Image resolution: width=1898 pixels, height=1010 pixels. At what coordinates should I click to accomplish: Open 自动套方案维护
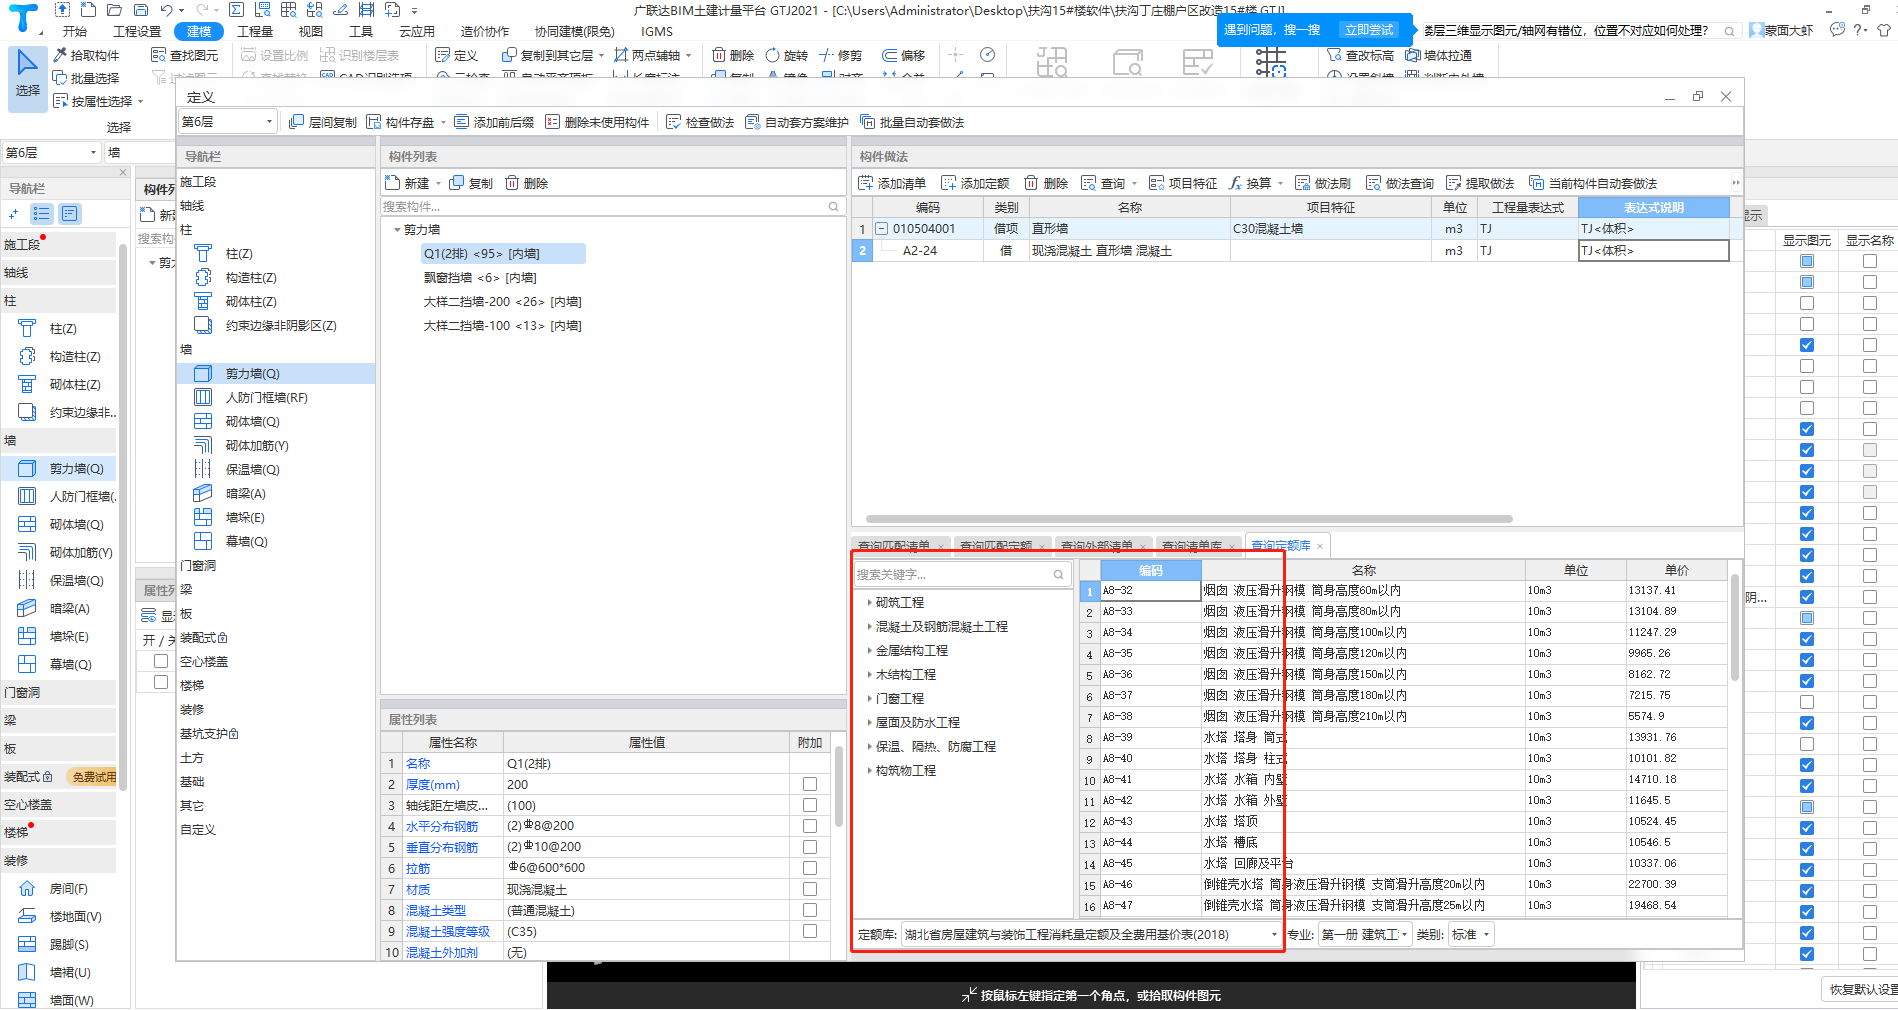(797, 122)
